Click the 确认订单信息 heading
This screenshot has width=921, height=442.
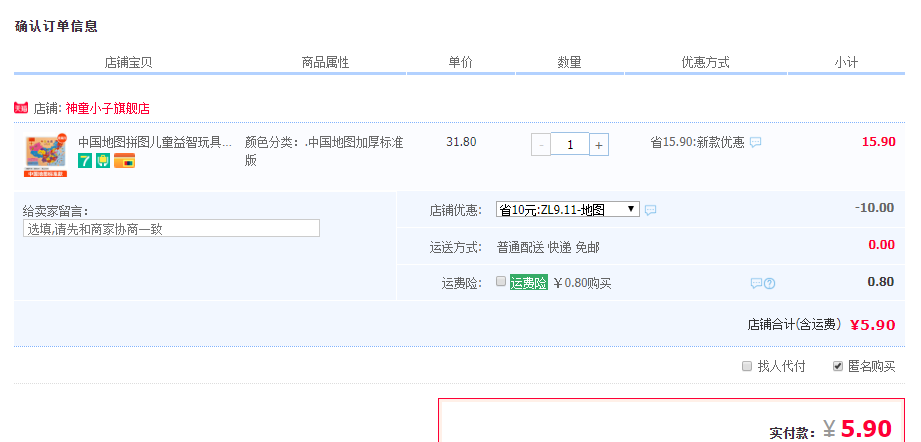coord(56,26)
